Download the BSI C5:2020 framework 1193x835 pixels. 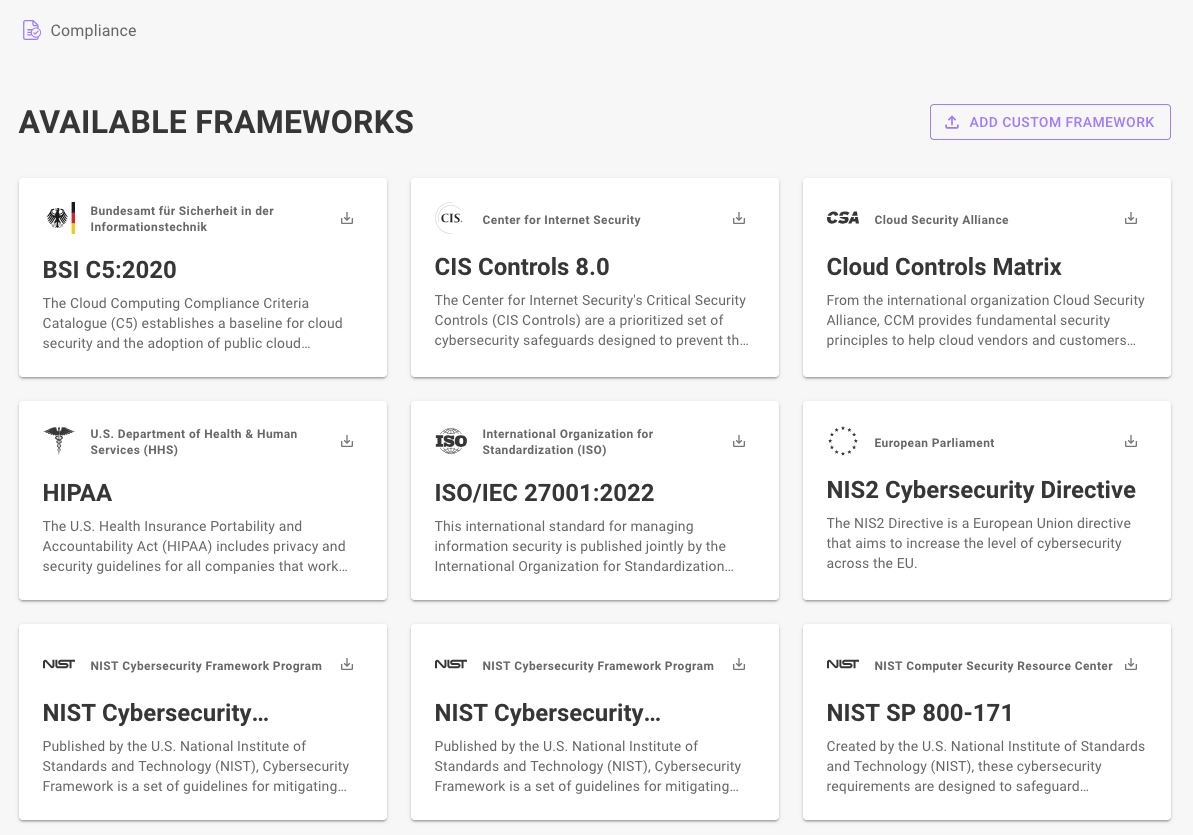pyautogui.click(x=347, y=218)
